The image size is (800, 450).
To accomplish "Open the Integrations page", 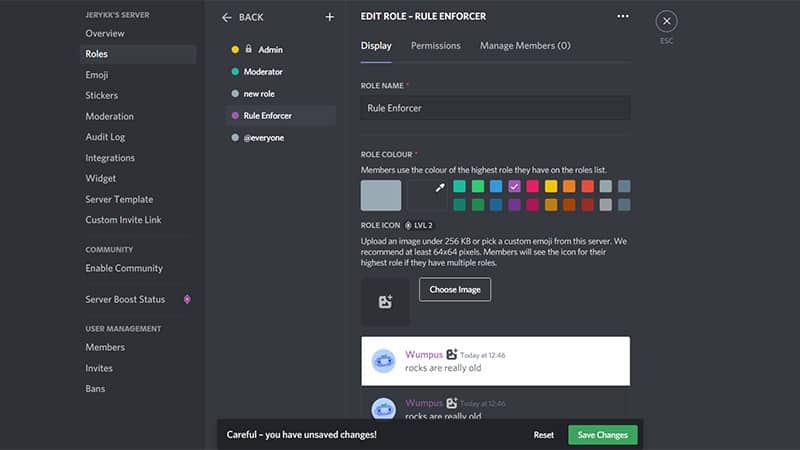I will 138,158.
